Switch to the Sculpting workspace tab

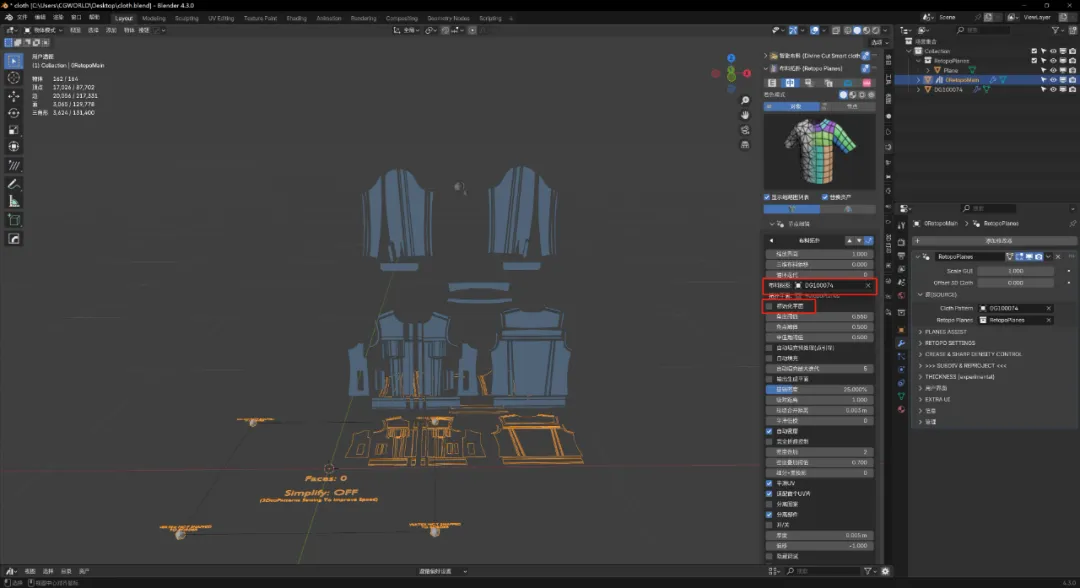[x=186, y=18]
